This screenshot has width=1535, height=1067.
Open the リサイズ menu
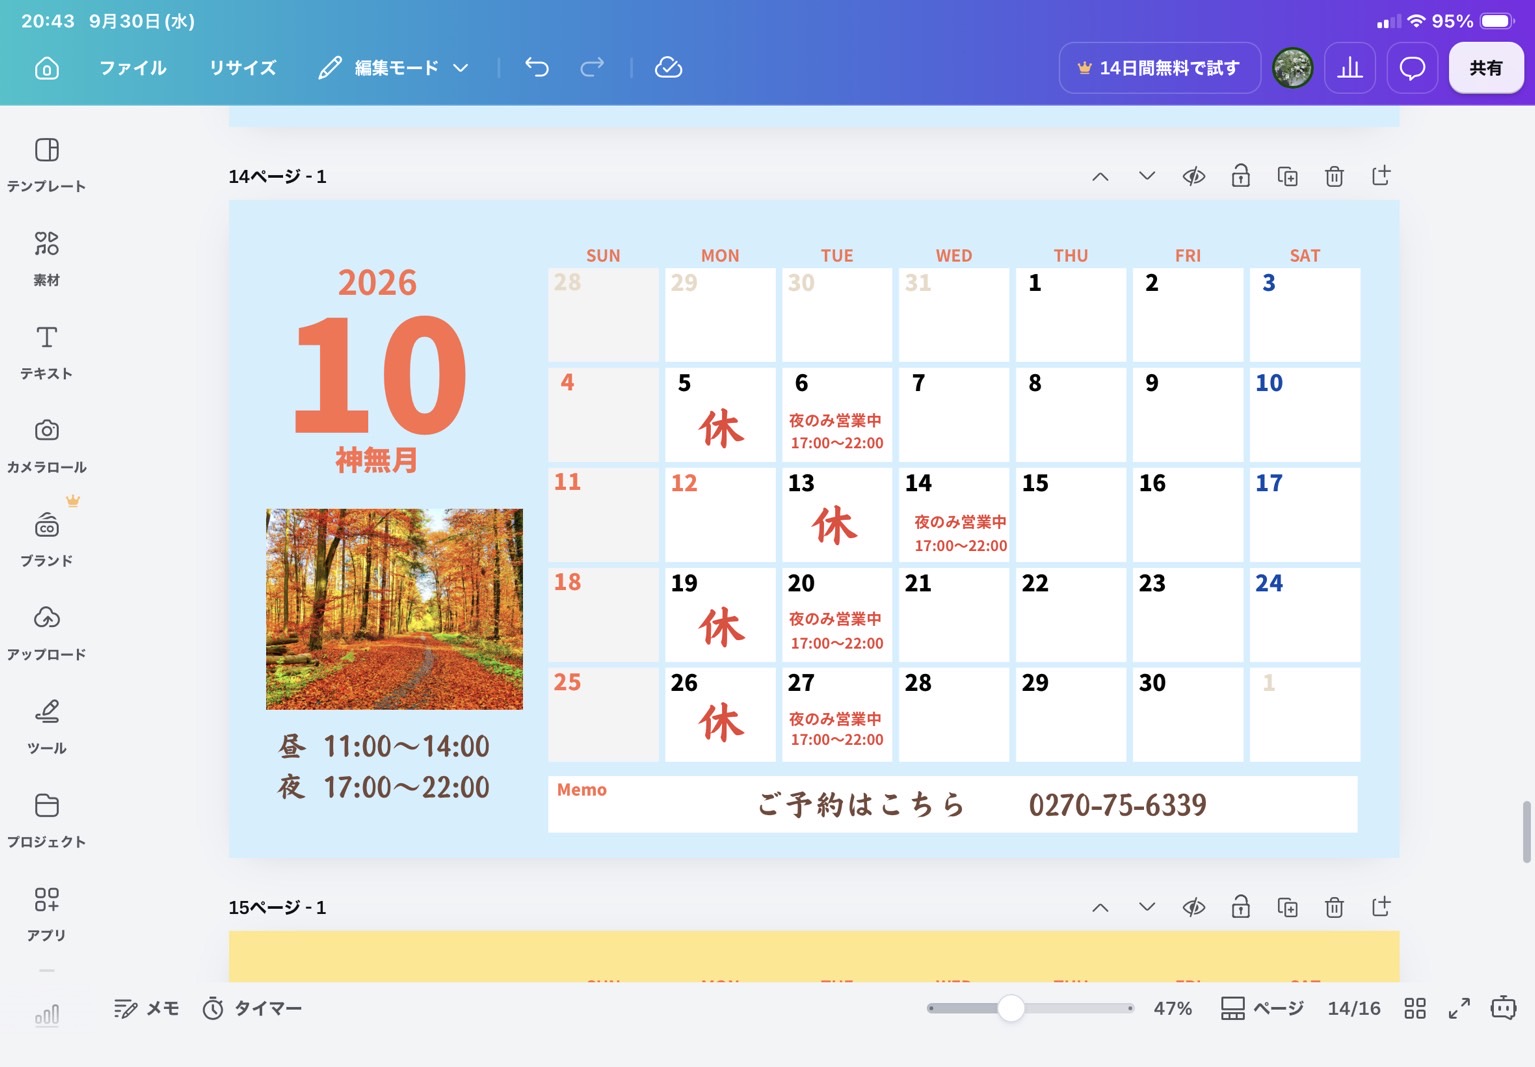(243, 68)
